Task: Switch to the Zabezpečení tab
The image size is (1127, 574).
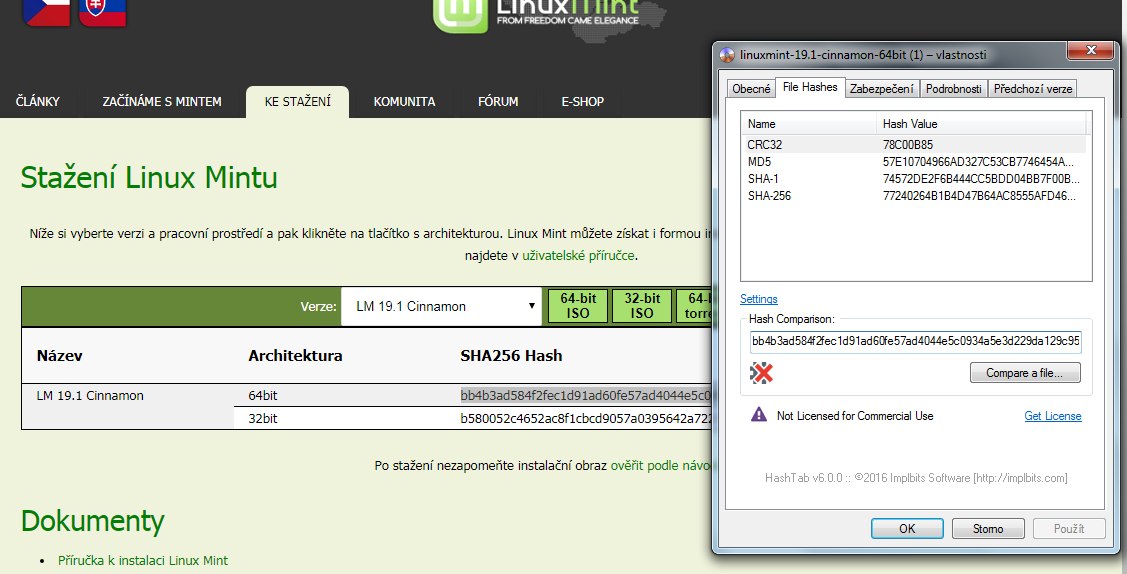Action: [x=882, y=88]
